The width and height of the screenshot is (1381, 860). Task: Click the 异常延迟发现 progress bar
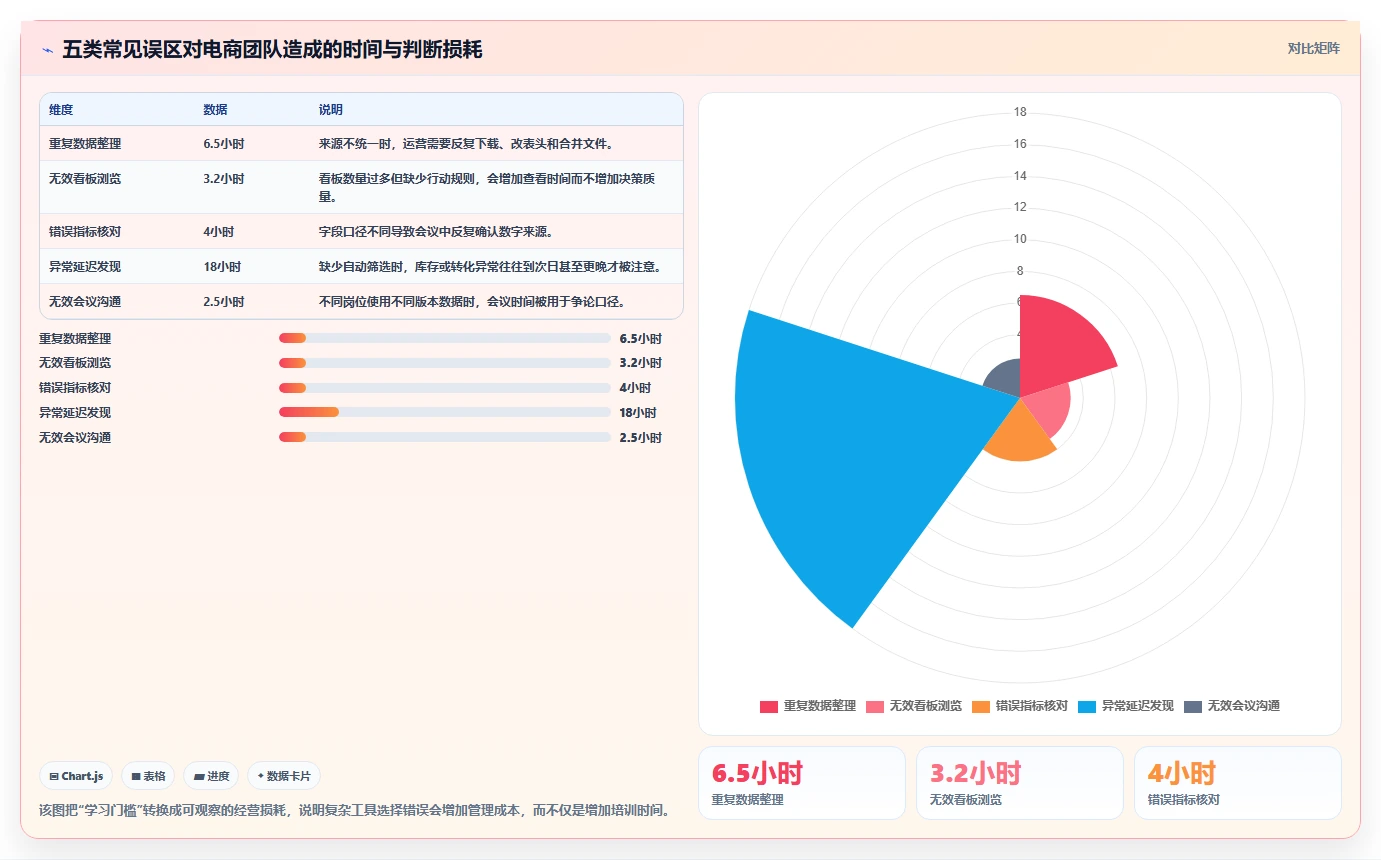[x=445, y=412]
